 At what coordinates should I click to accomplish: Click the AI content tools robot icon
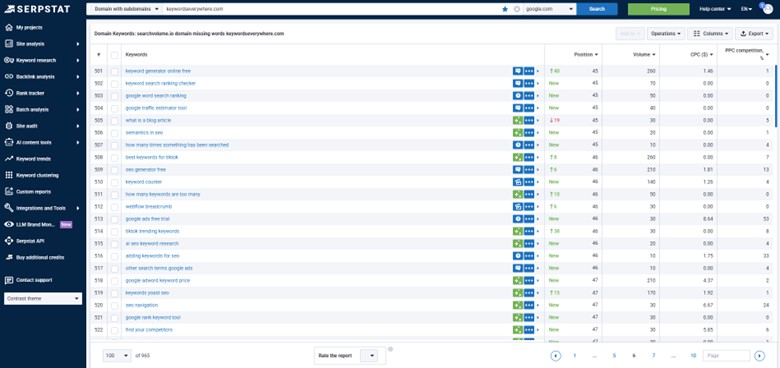pos(8,142)
